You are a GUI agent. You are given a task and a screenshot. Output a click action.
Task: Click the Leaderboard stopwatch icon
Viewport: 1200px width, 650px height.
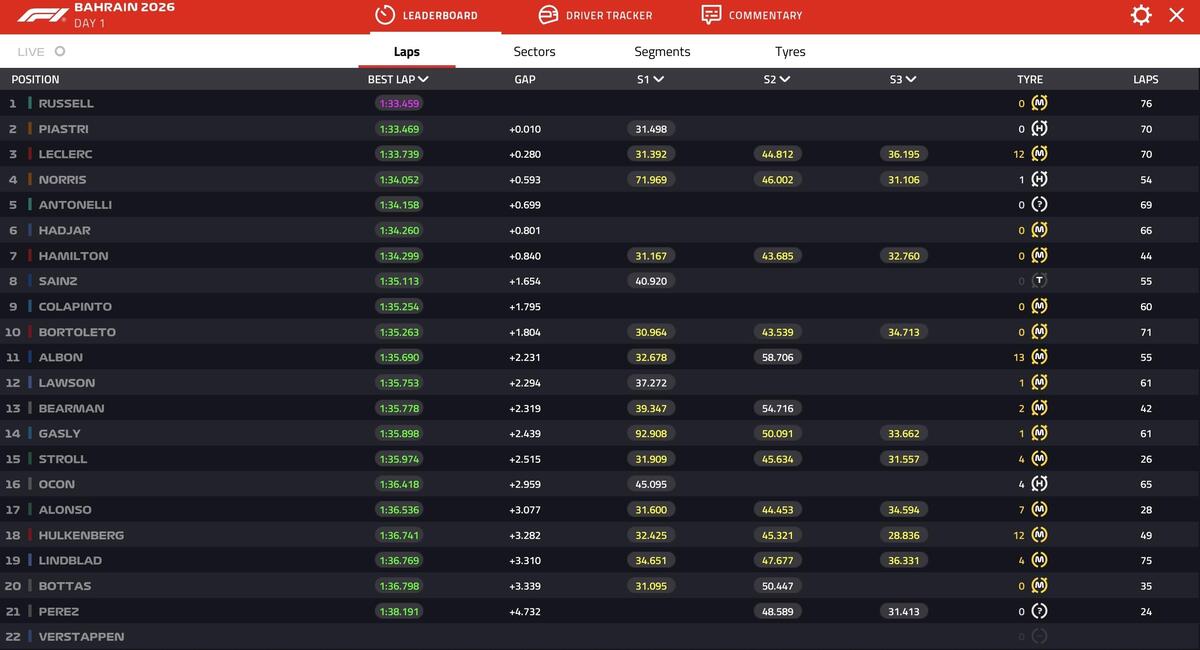tap(385, 15)
